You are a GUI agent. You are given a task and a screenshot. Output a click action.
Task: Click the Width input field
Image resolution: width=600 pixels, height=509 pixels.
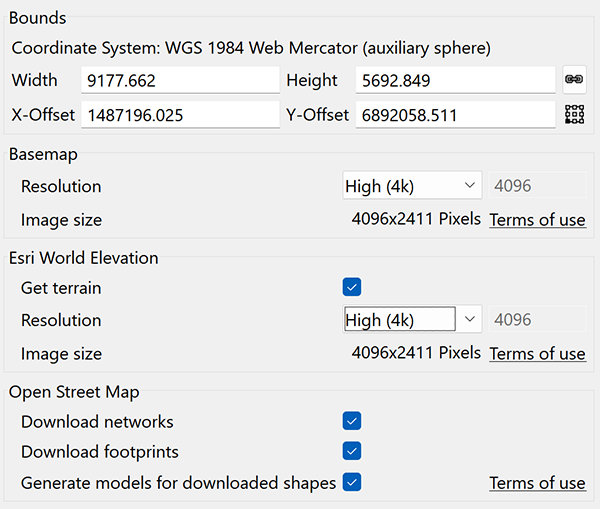180,80
